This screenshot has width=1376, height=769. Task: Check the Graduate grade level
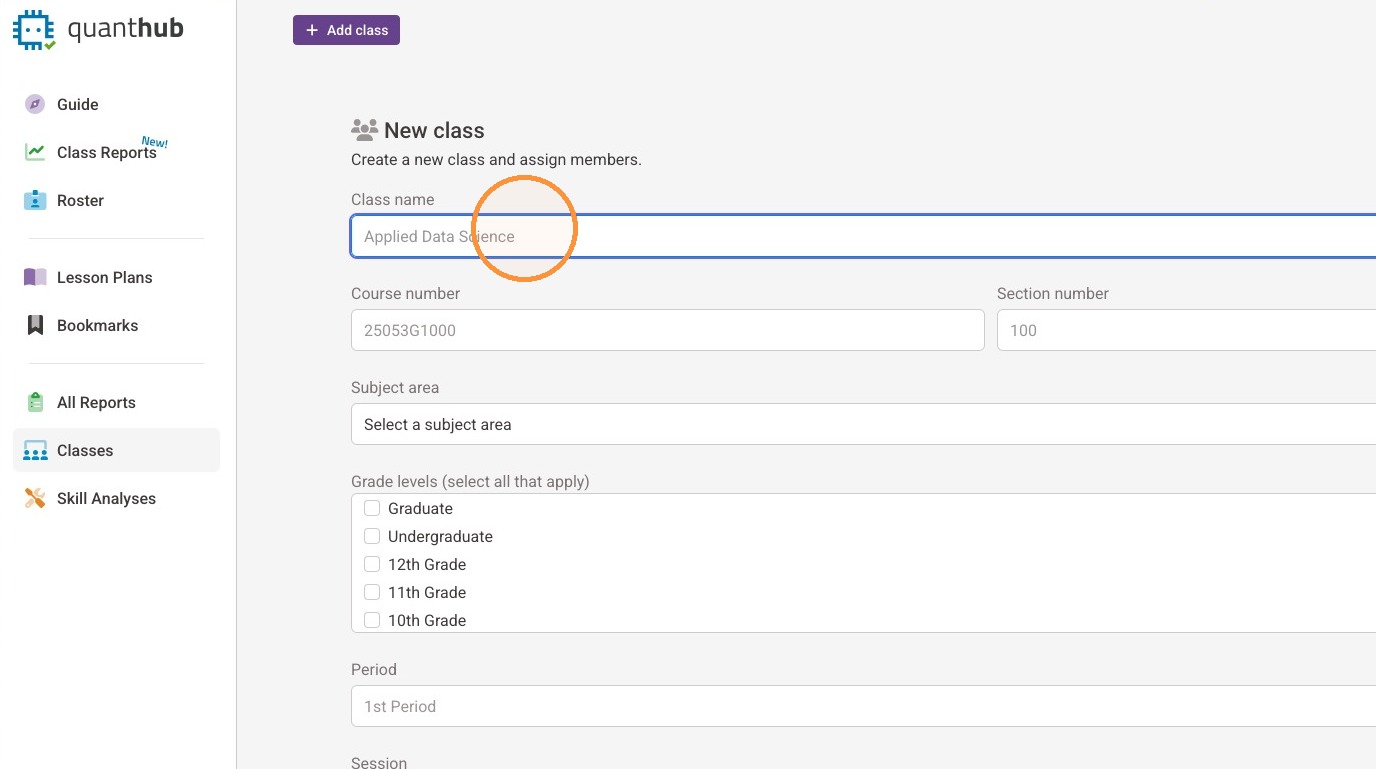pyautogui.click(x=372, y=508)
